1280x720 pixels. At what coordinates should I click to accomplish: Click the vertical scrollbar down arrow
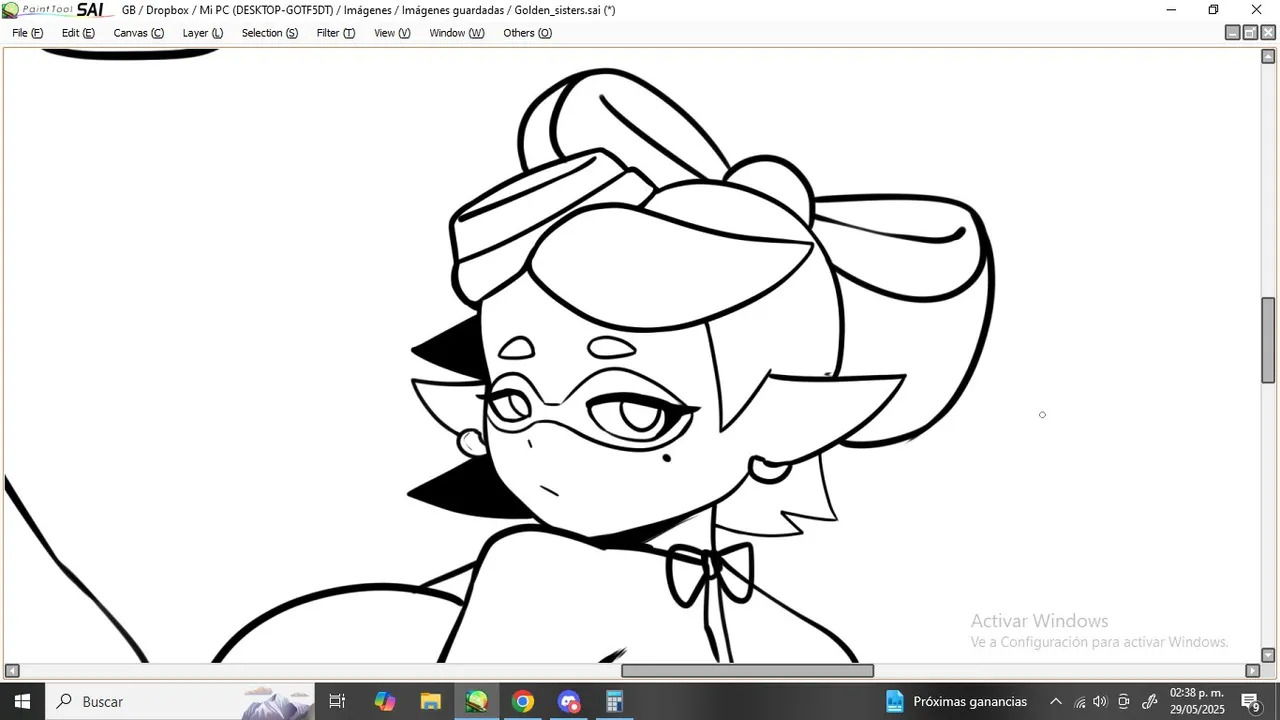[1268, 655]
